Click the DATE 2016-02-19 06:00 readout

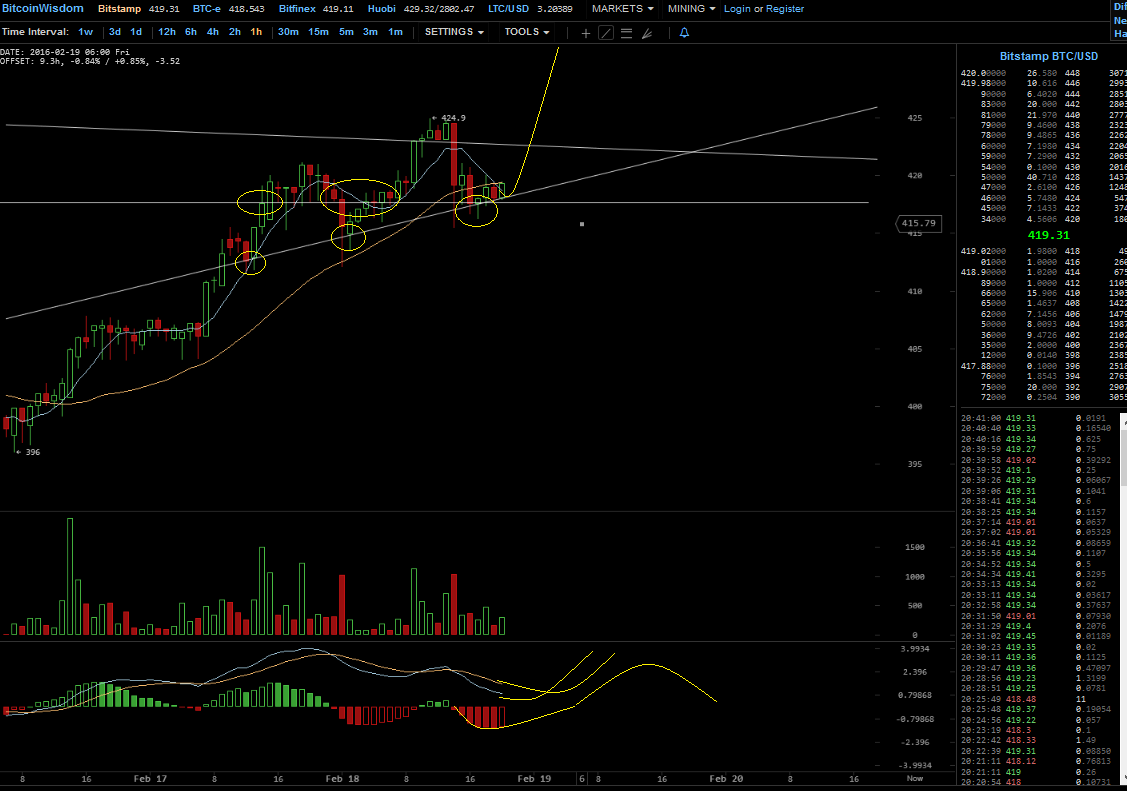click(65, 52)
